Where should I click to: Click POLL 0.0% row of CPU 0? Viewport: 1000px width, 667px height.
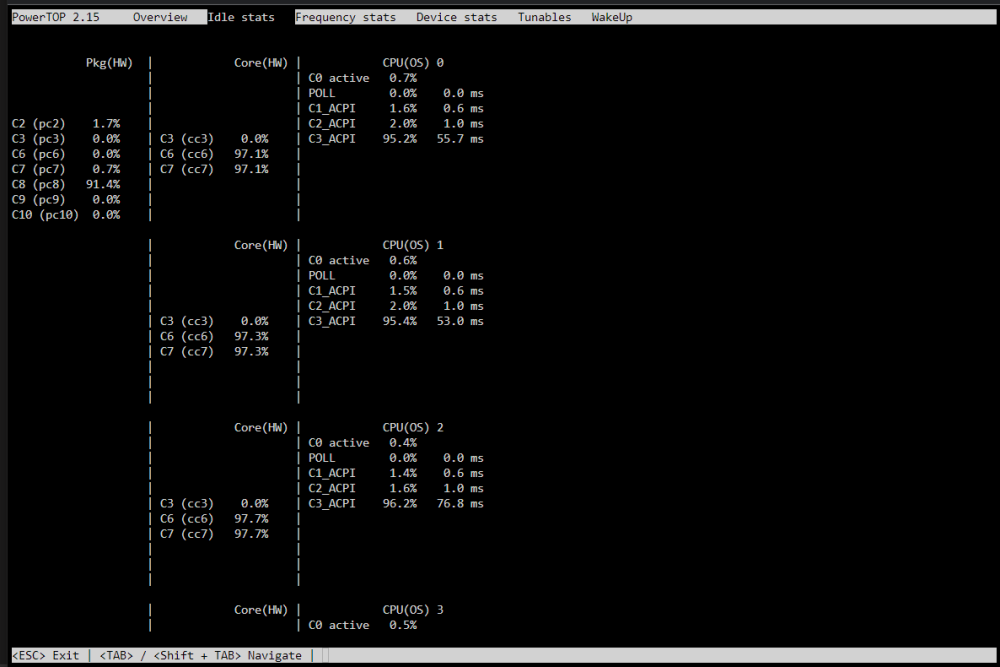point(395,93)
